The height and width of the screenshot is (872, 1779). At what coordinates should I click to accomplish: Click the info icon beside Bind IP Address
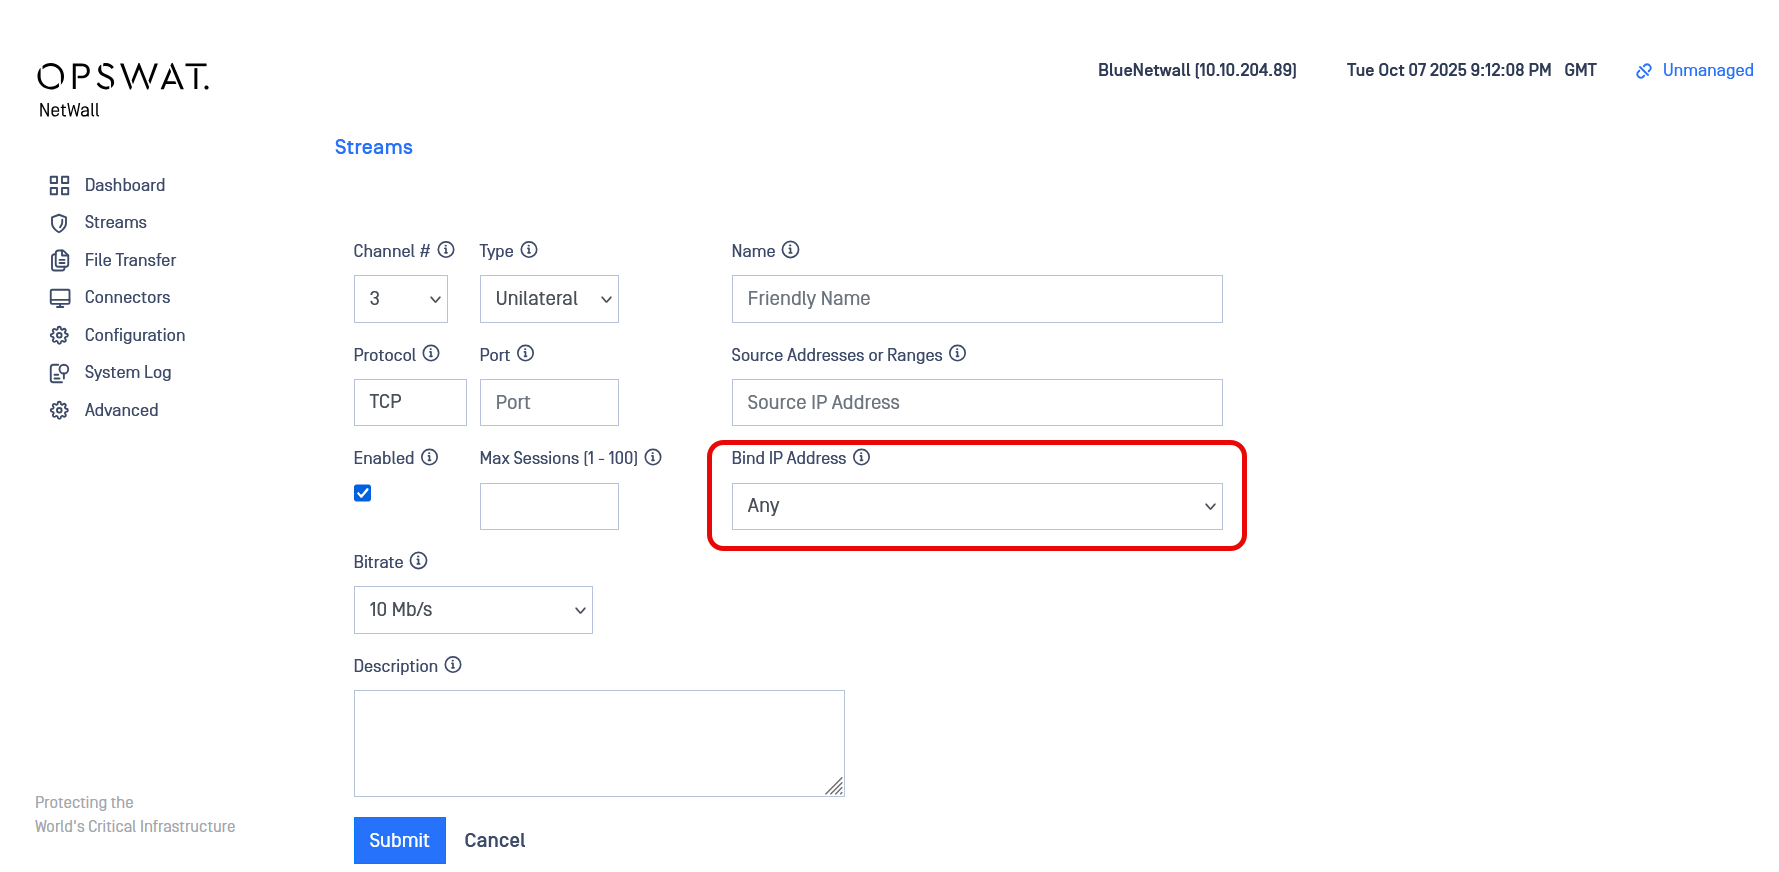tap(861, 457)
